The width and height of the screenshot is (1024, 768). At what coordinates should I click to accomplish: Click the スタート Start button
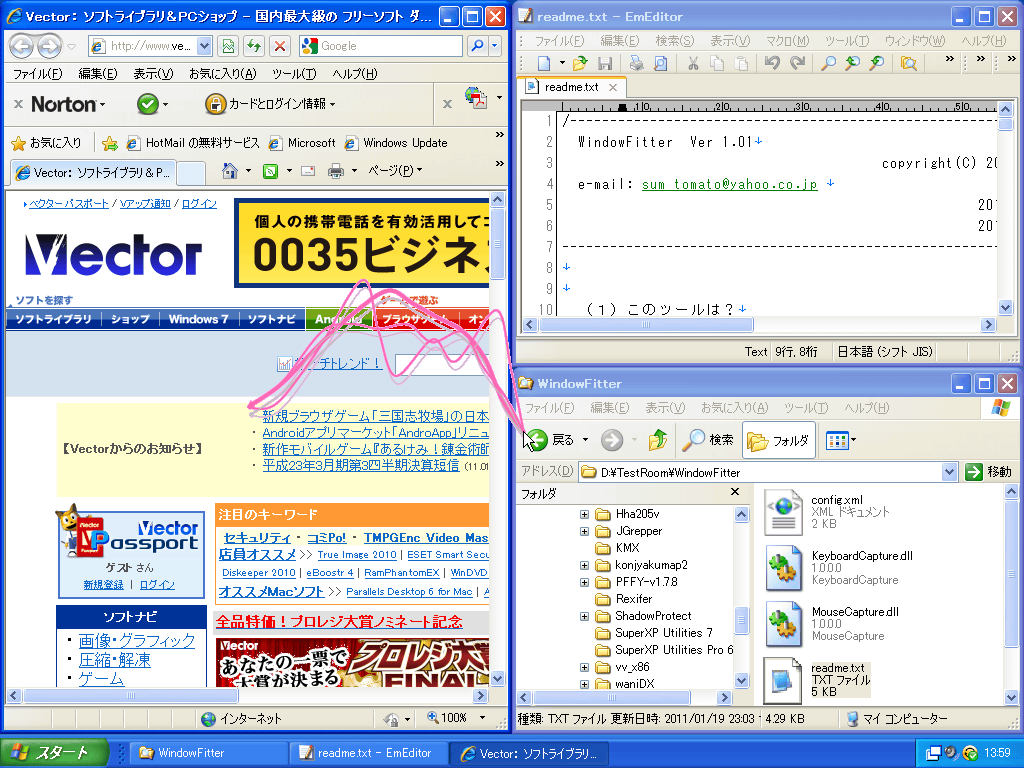click(55, 752)
